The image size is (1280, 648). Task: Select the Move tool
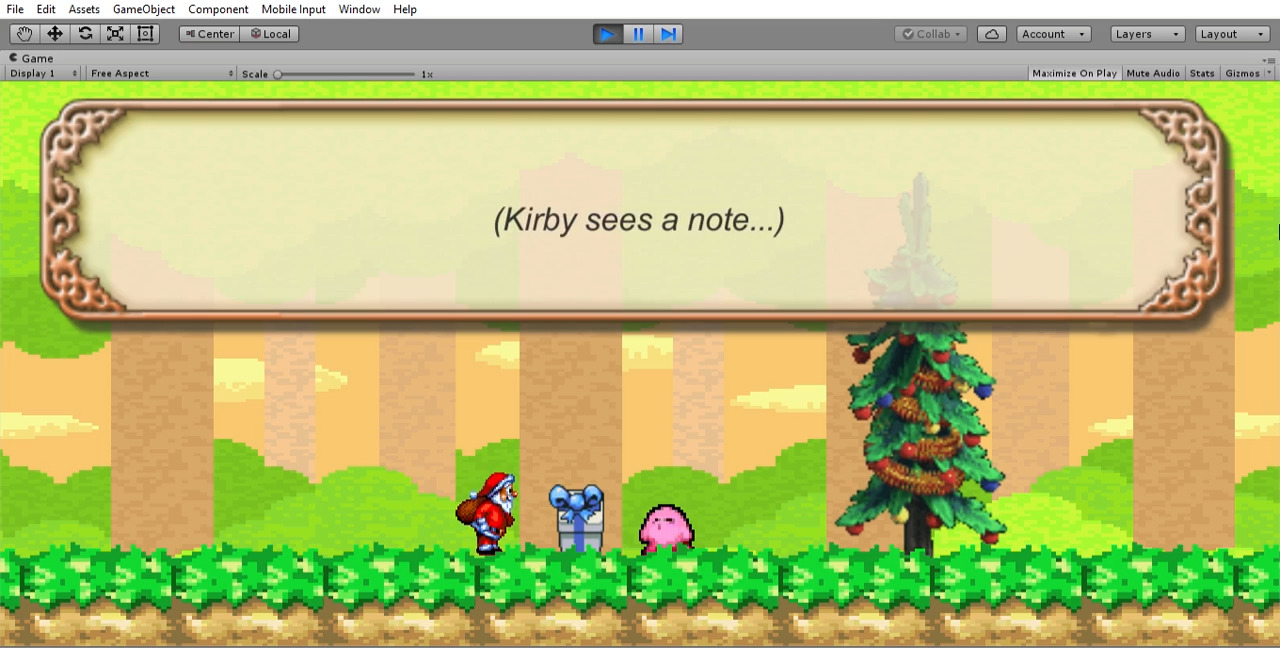(x=55, y=33)
